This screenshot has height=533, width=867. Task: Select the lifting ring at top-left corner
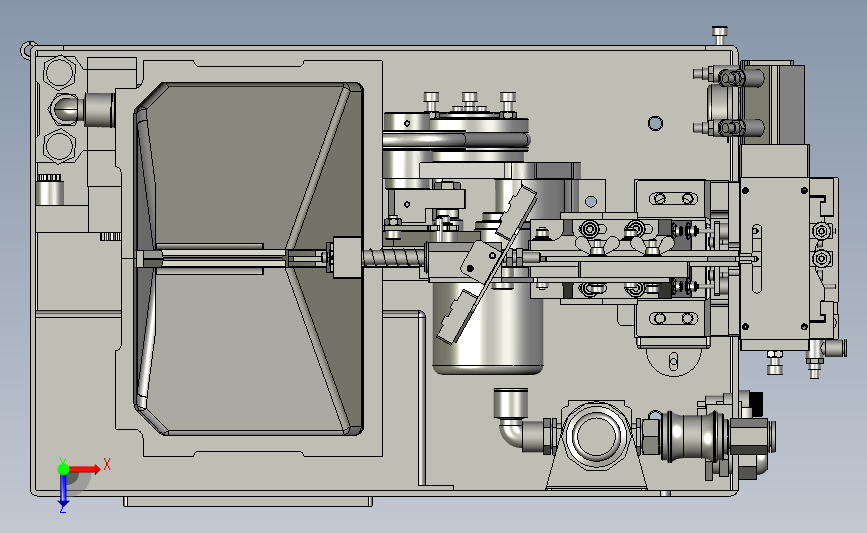tap(28, 50)
